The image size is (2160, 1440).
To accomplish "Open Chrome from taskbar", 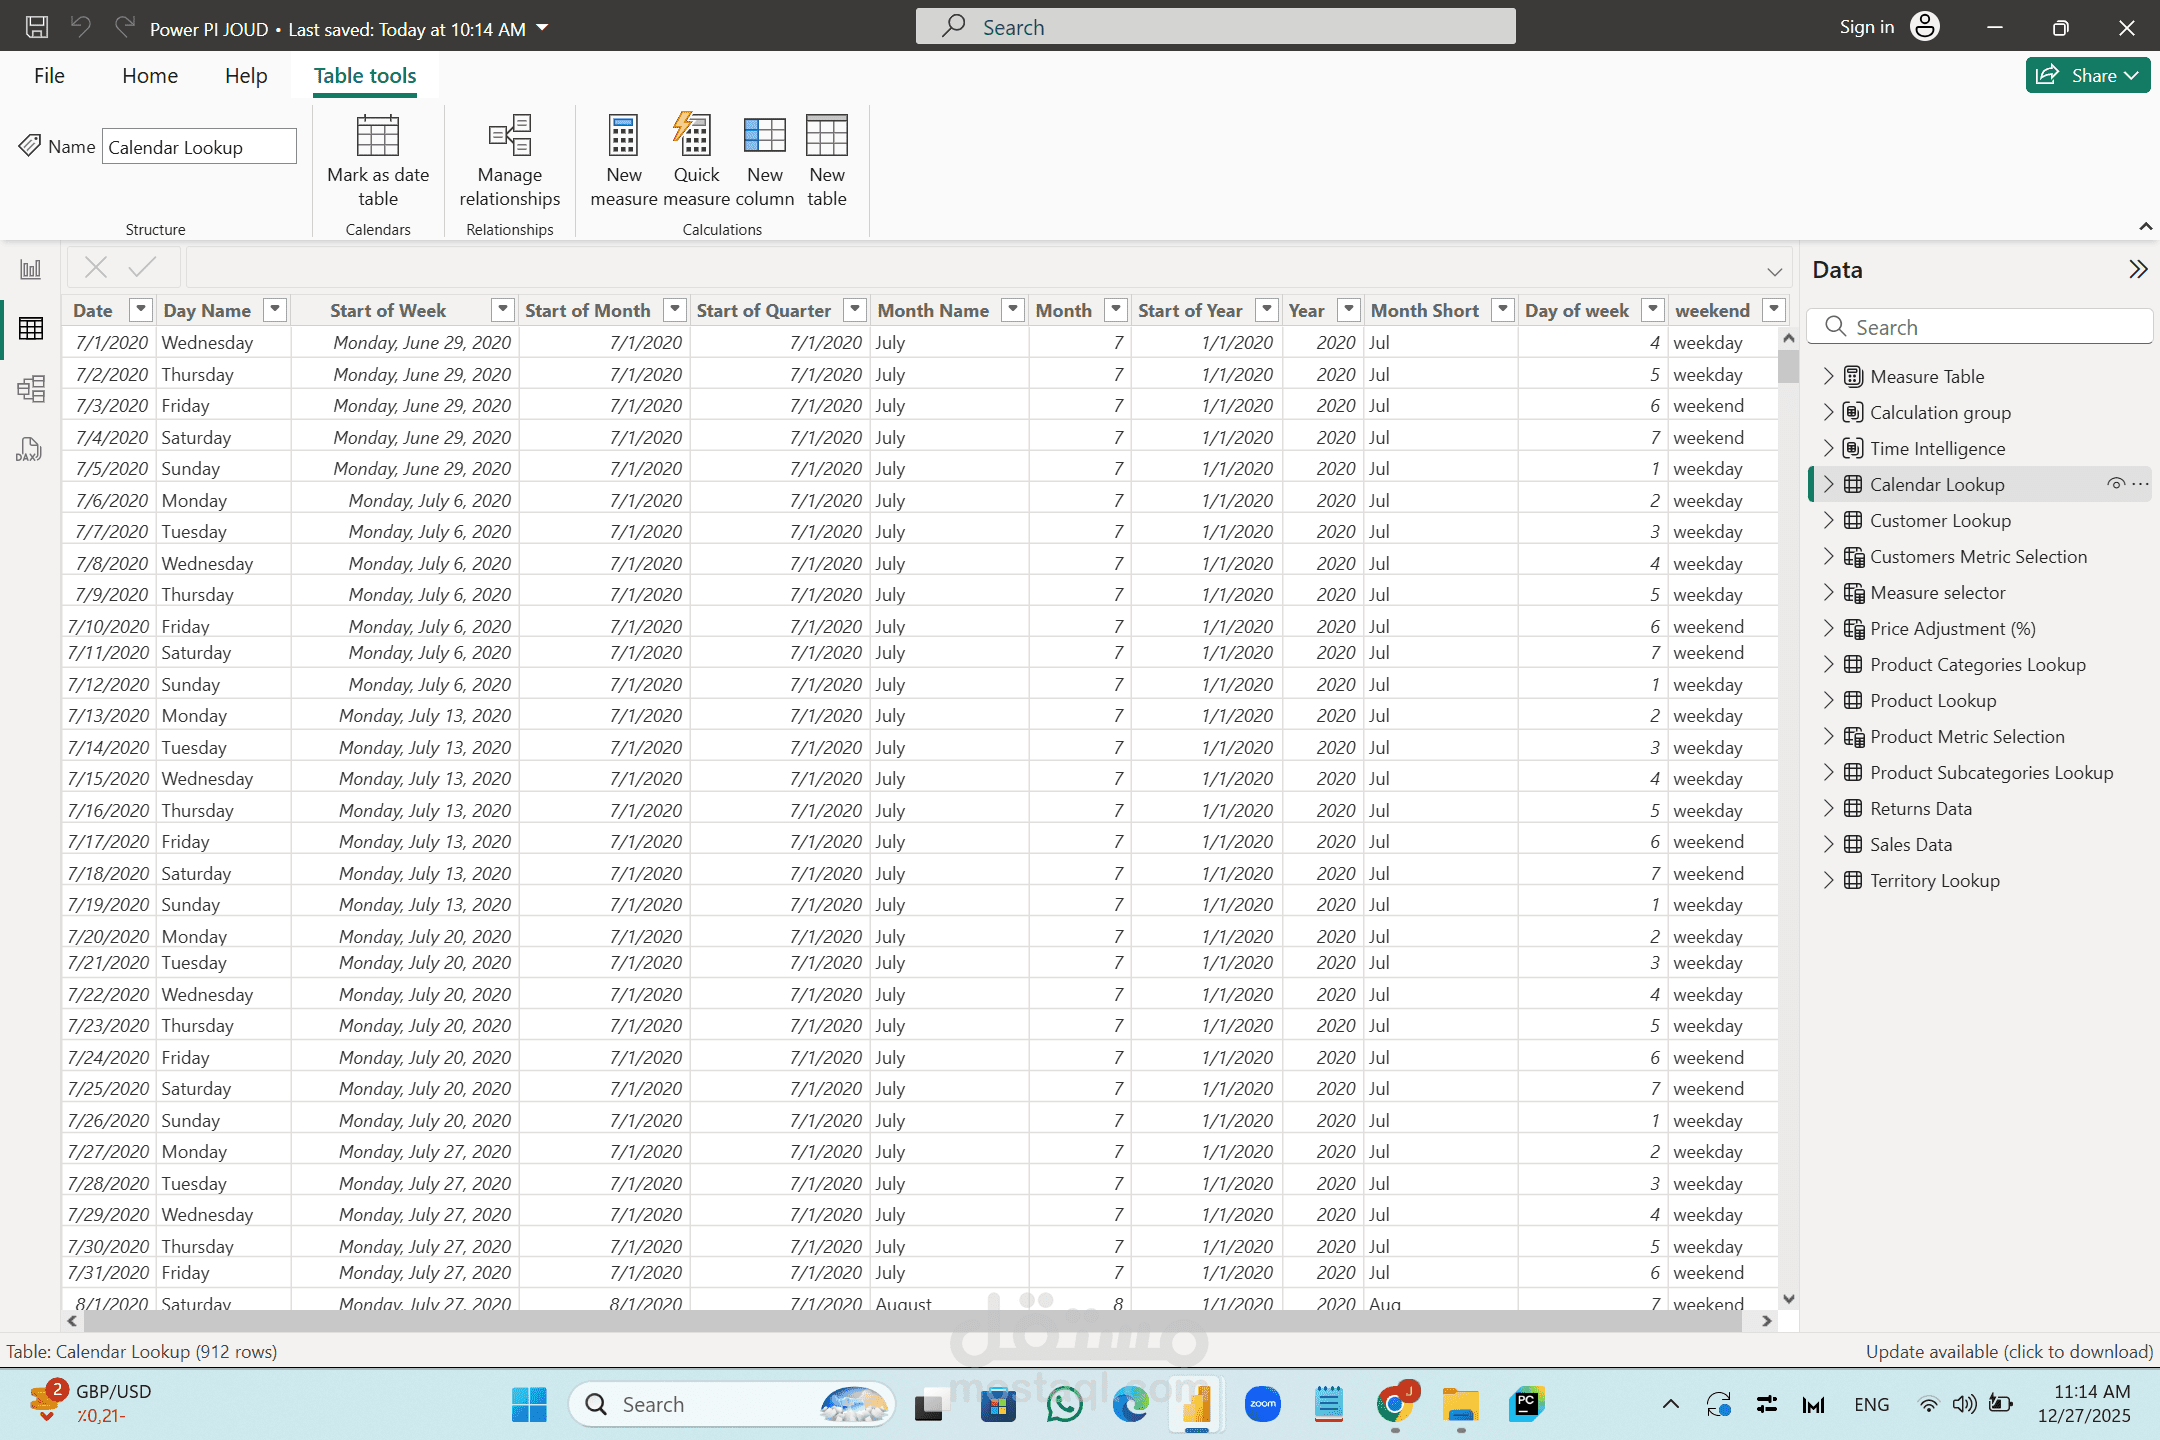I will [x=1394, y=1404].
